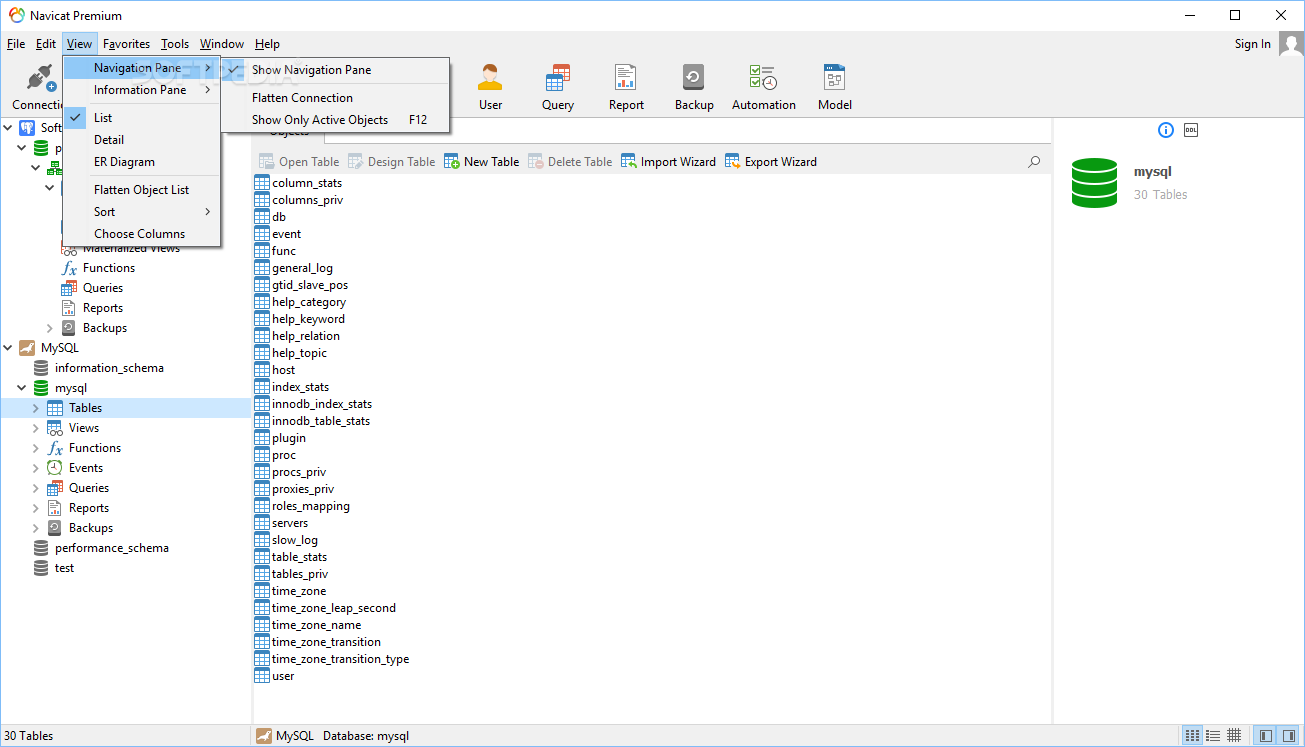Click the green mysql database icon in the information pane
The height and width of the screenshot is (747, 1305).
(x=1094, y=182)
